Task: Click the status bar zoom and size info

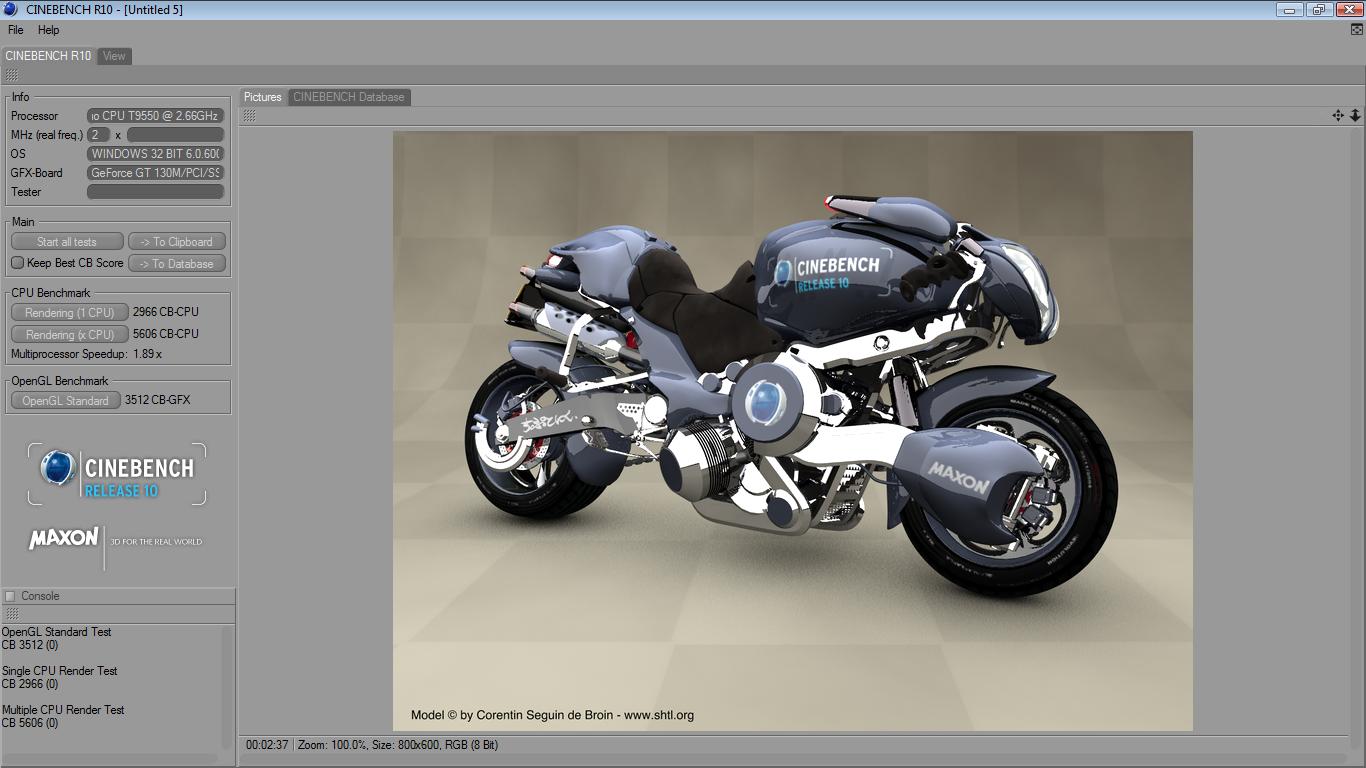Action: 398,745
